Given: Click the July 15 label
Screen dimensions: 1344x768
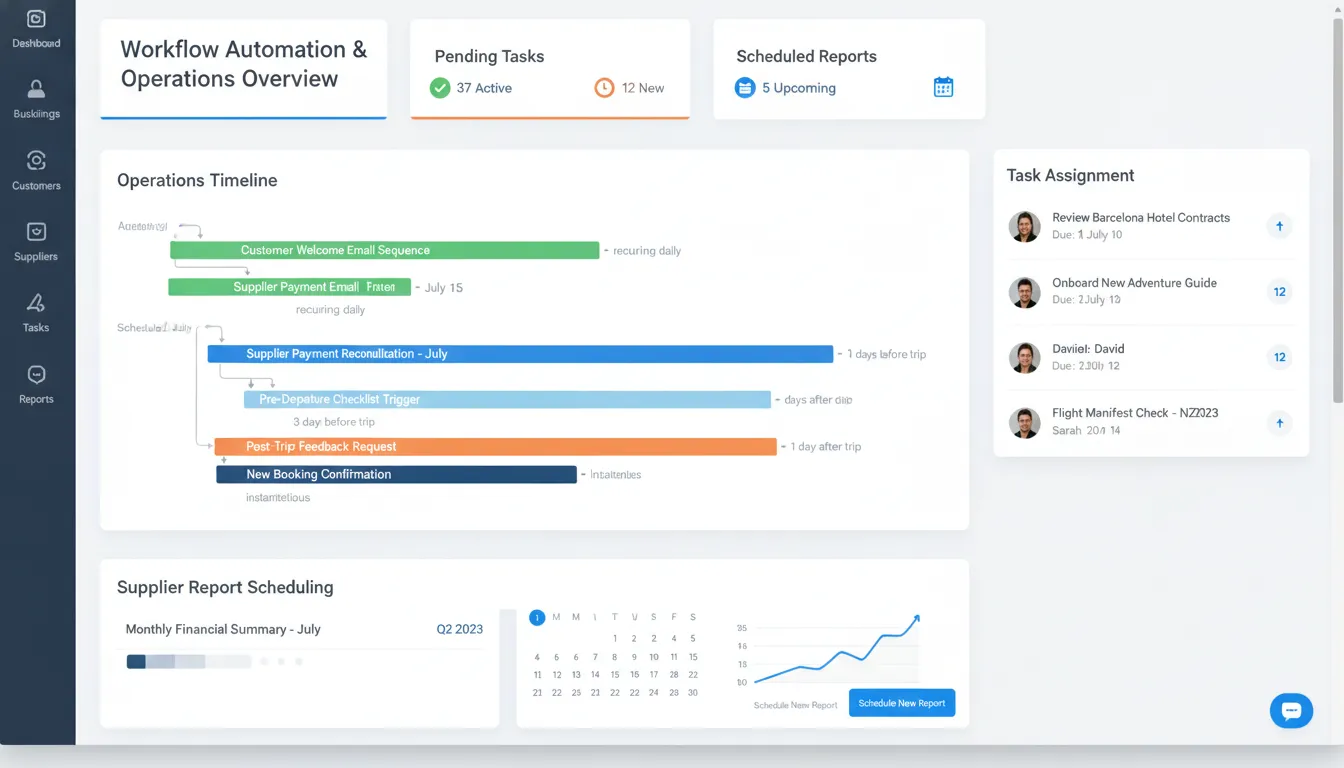Looking at the screenshot, I should (x=443, y=288).
